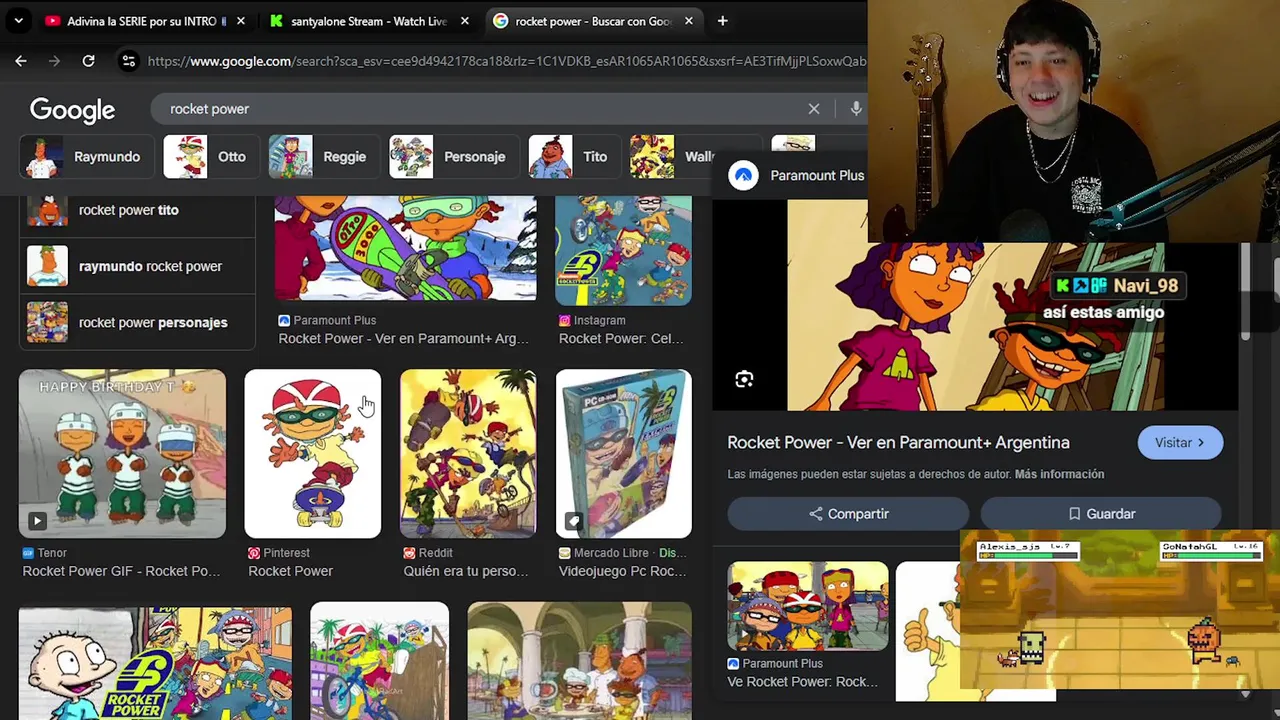Open the Instagram Rocket Power image result
The height and width of the screenshot is (720, 1280).
623,250
